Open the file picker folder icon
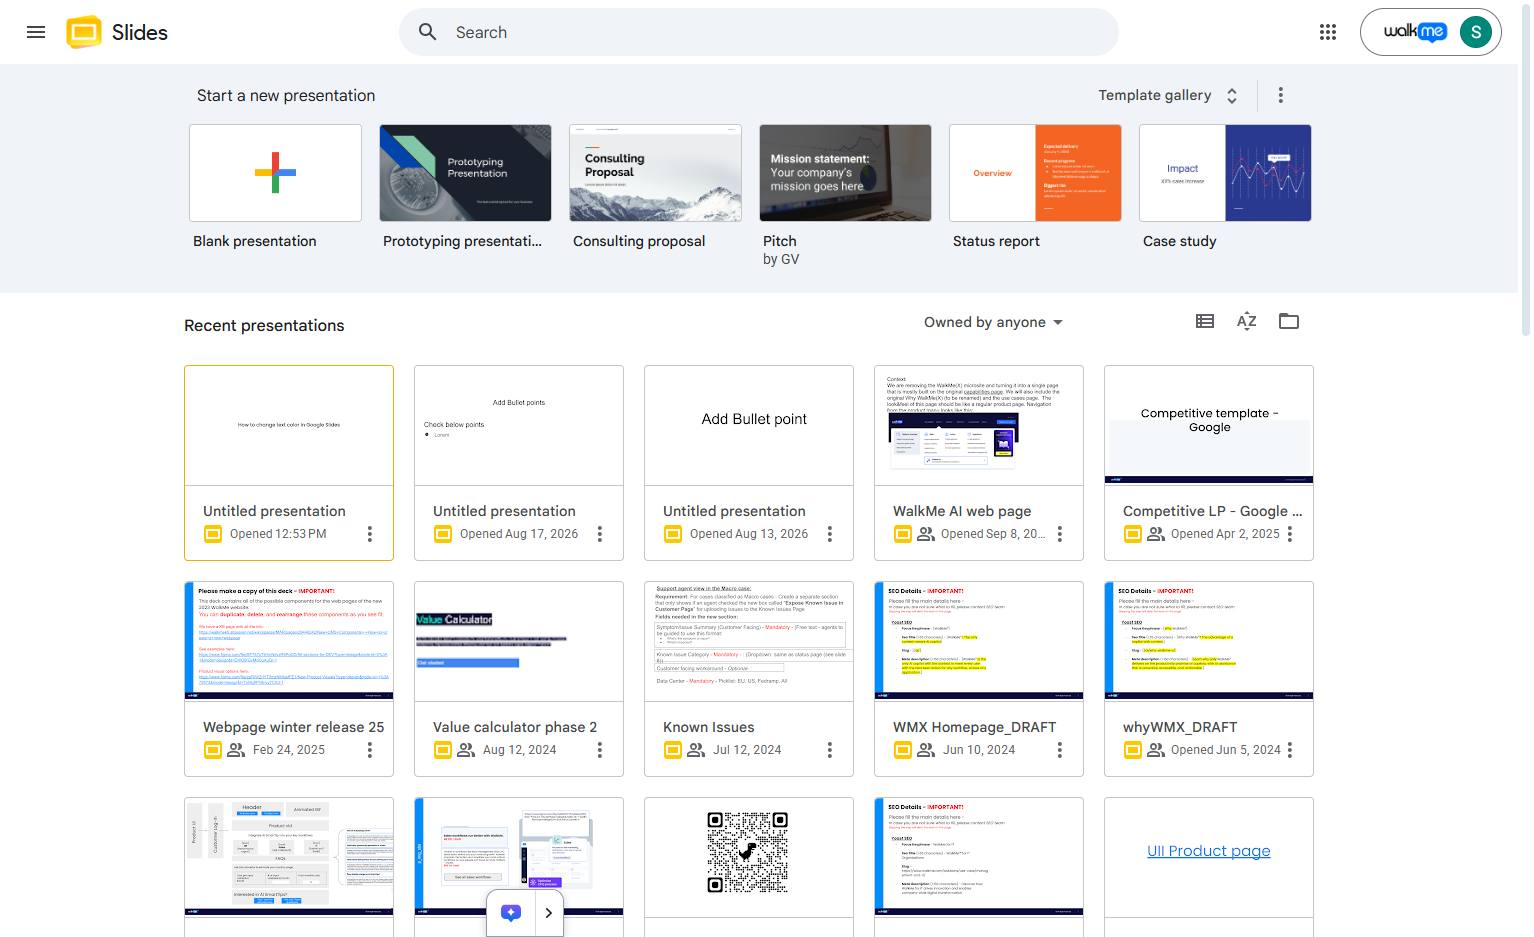This screenshot has height=937, width=1534. [x=1289, y=321]
